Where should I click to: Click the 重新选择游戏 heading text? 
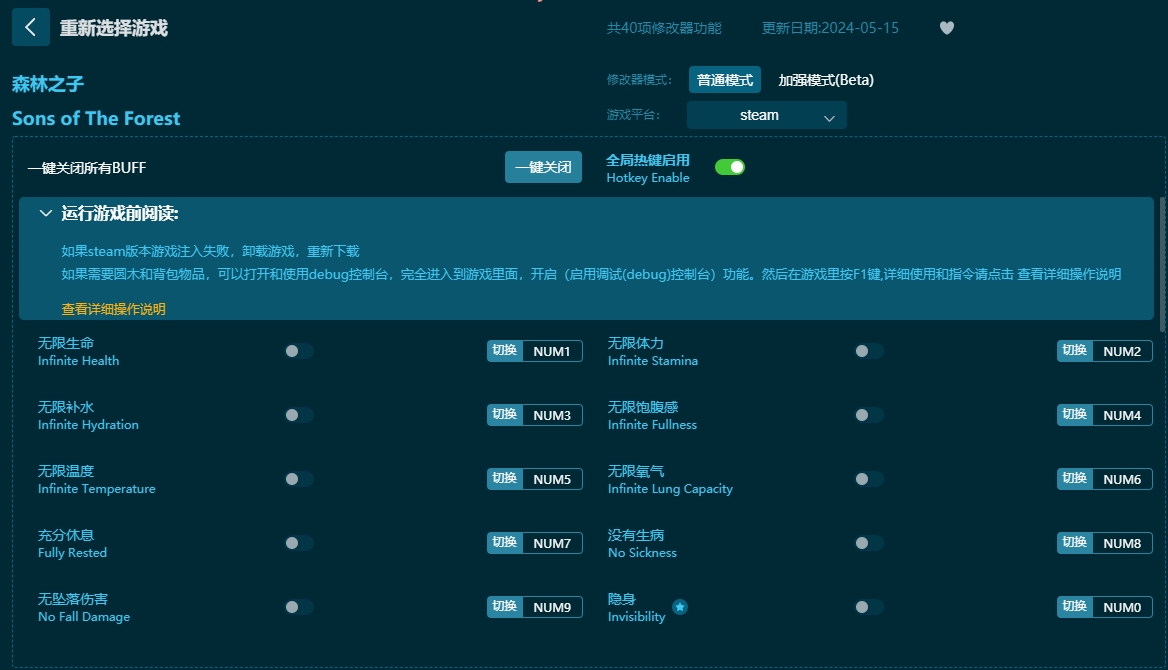(113, 28)
